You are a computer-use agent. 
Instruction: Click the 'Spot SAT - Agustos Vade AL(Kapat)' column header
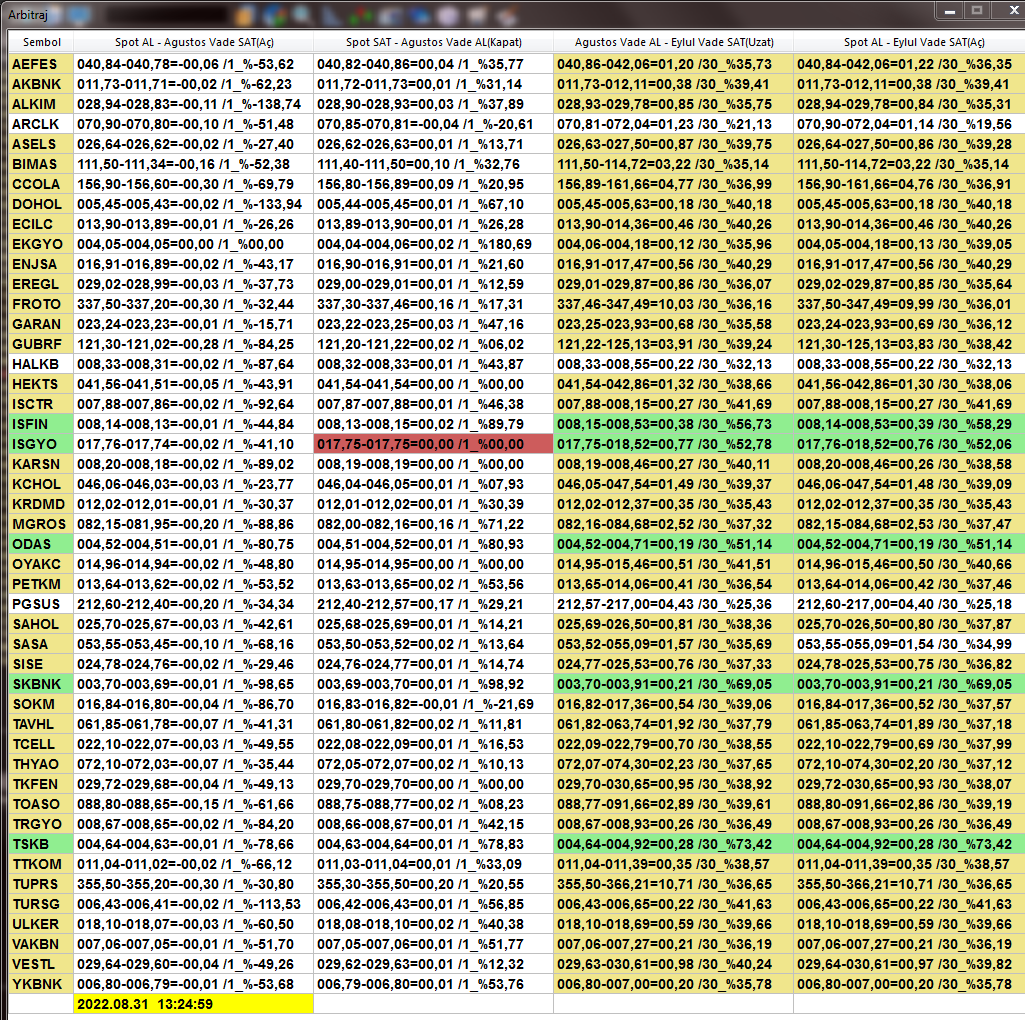tap(433, 42)
